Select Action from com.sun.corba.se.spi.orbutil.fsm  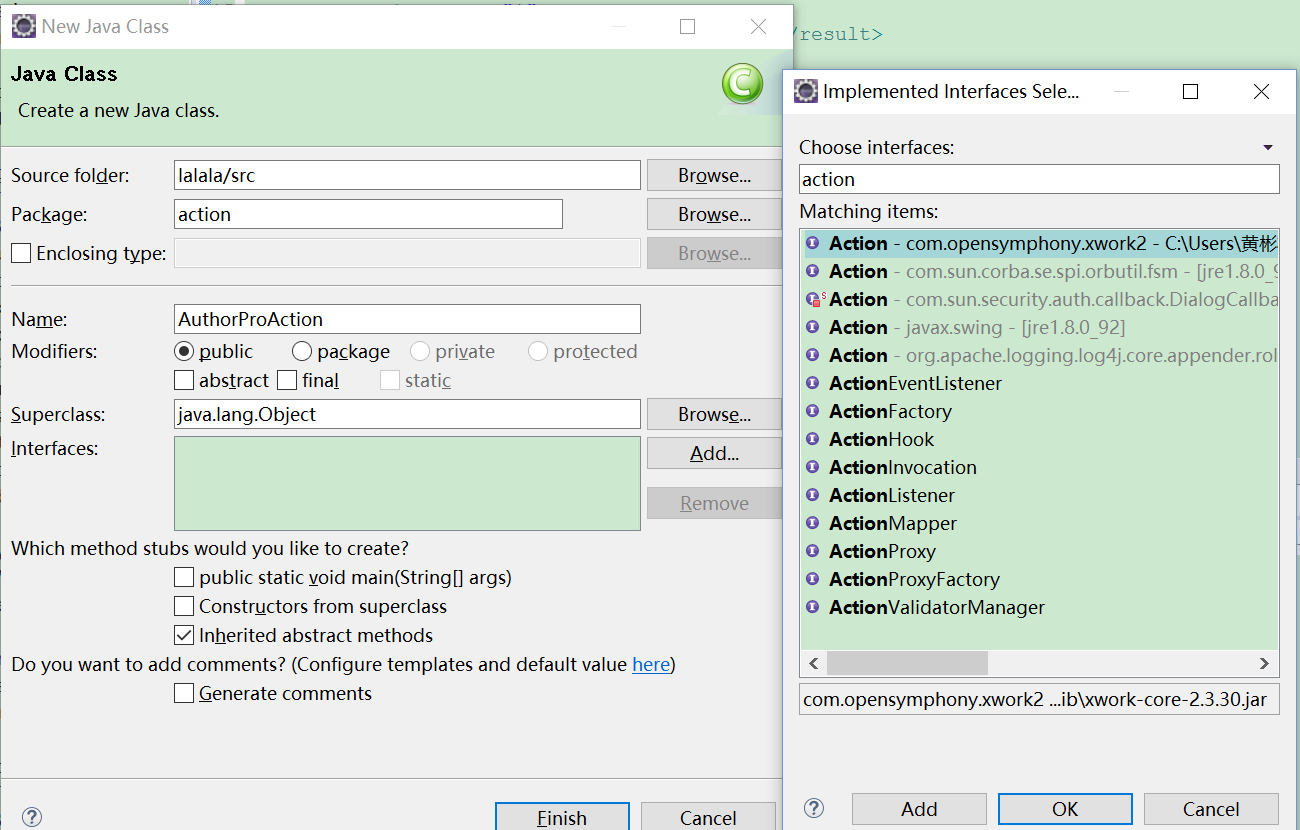click(x=1040, y=271)
